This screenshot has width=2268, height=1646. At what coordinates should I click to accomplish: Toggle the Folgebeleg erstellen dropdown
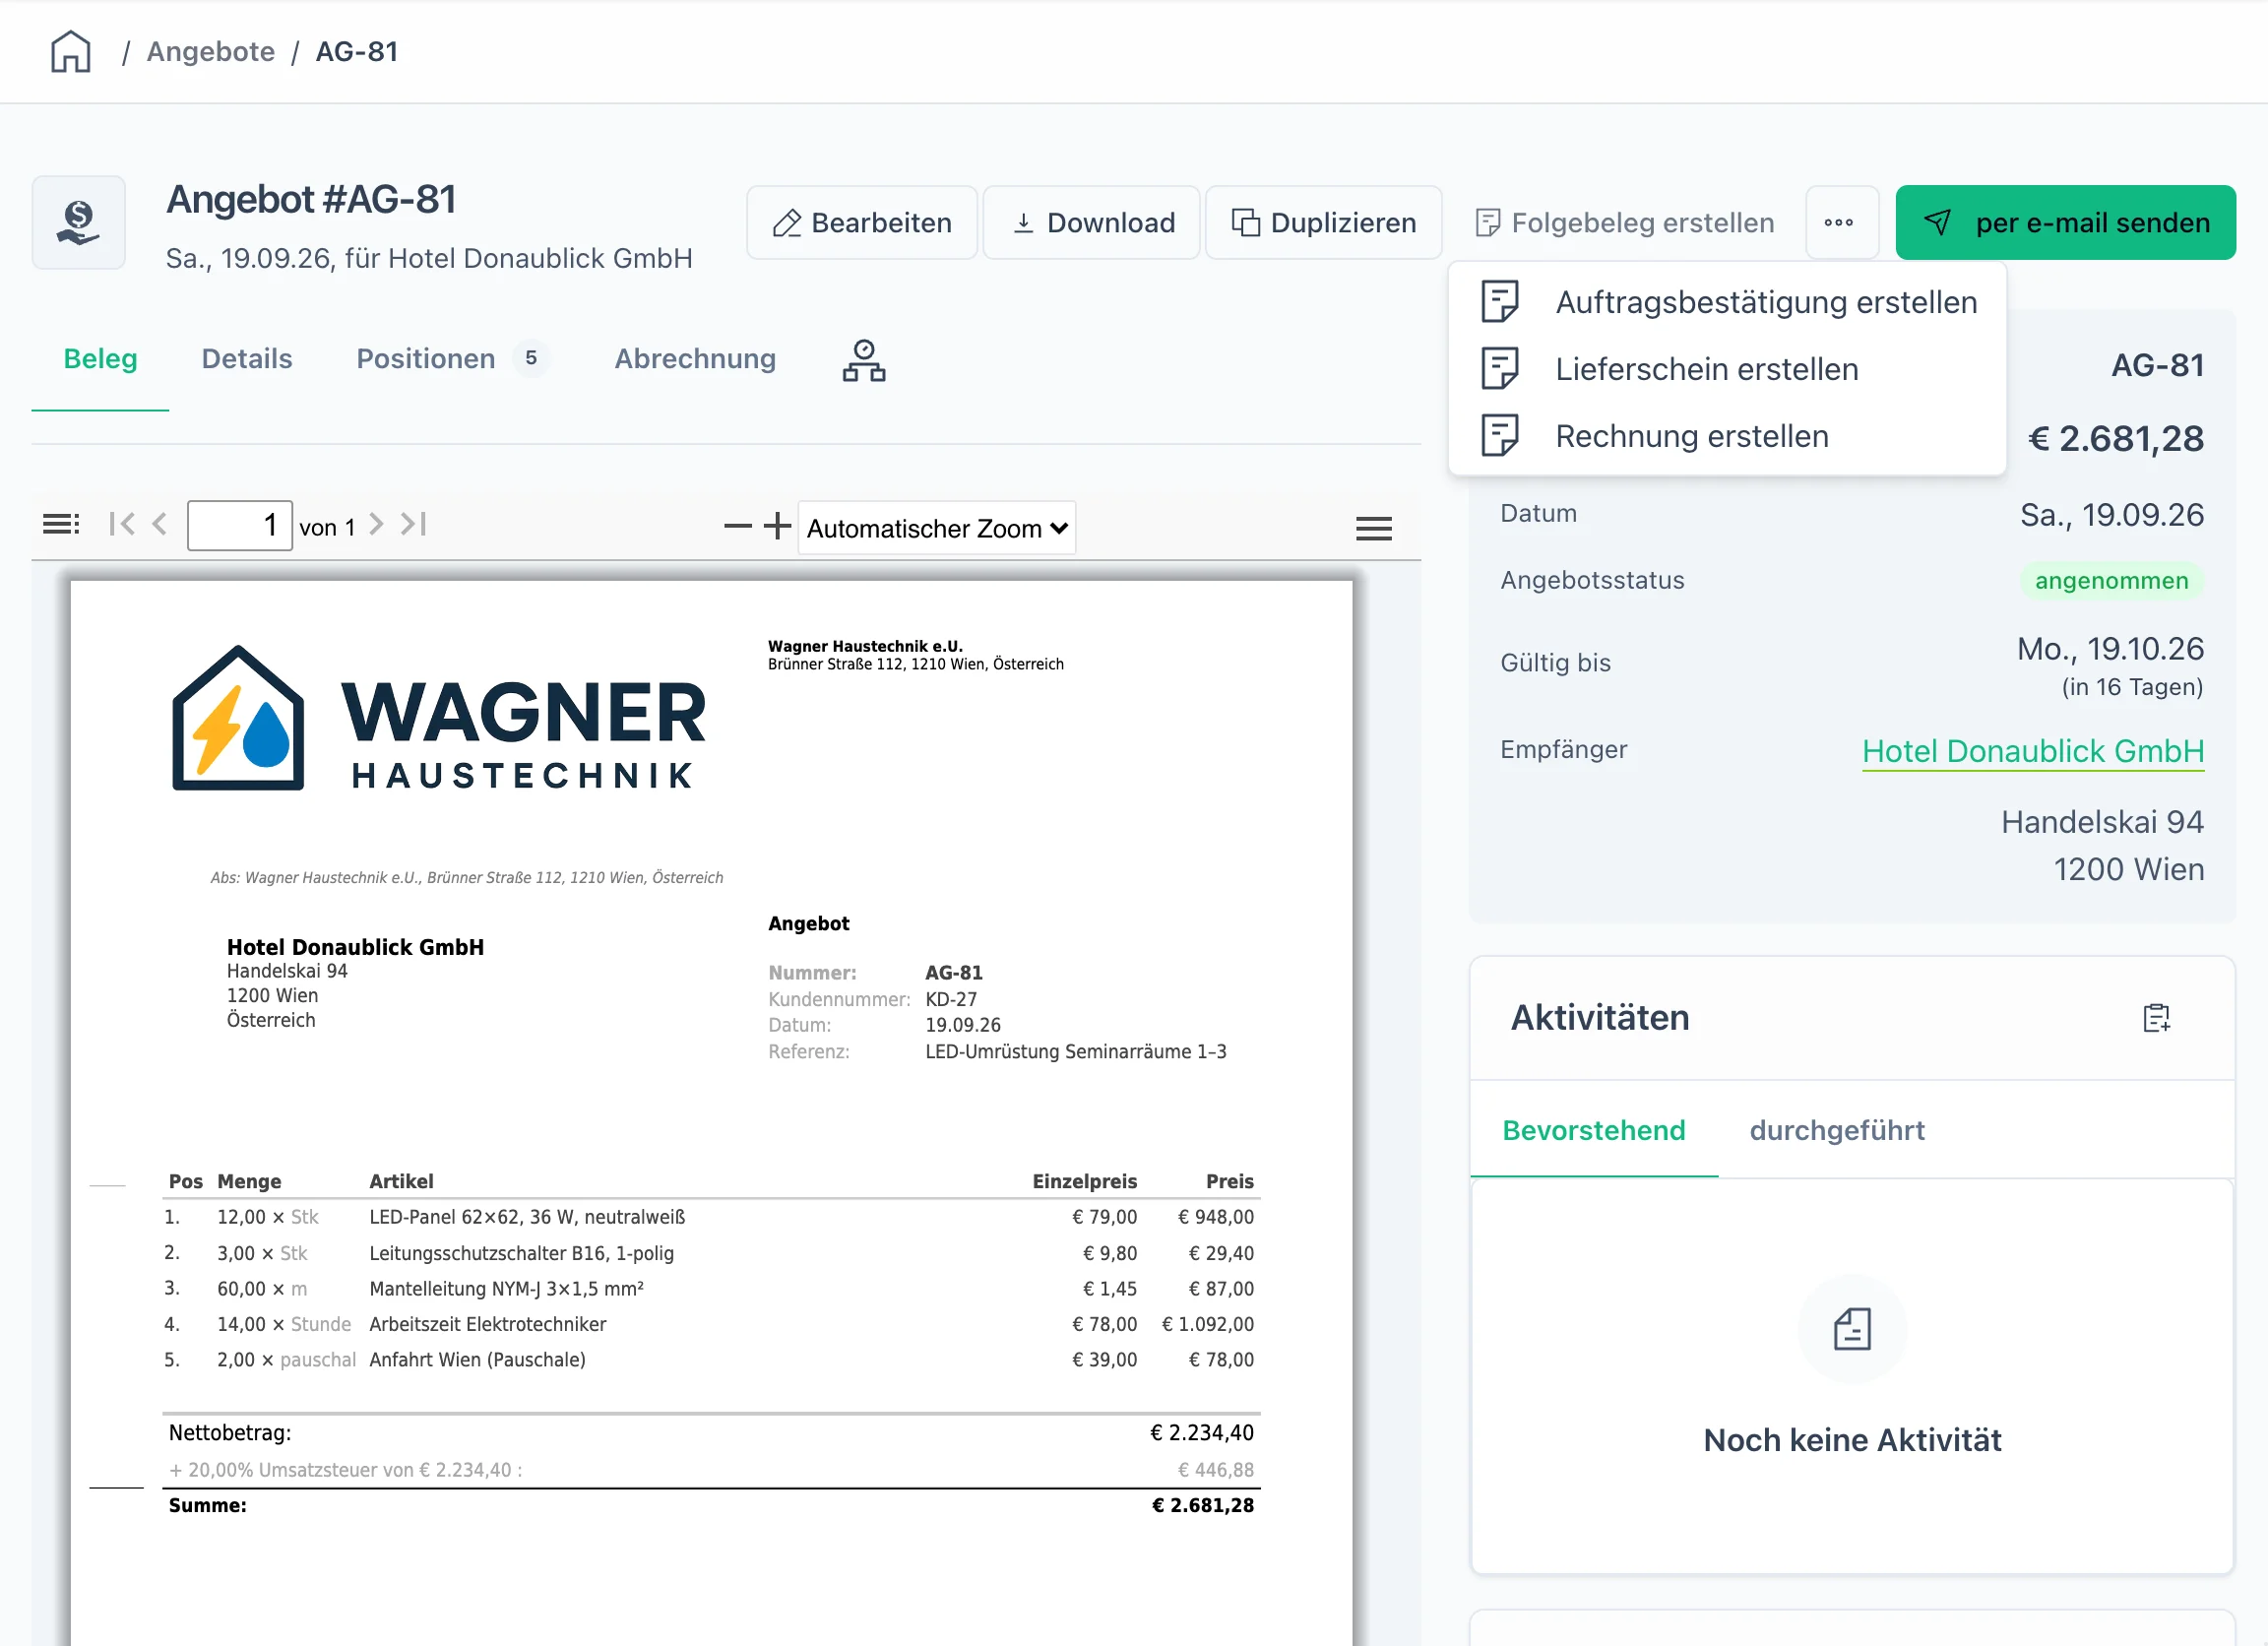point(1625,222)
